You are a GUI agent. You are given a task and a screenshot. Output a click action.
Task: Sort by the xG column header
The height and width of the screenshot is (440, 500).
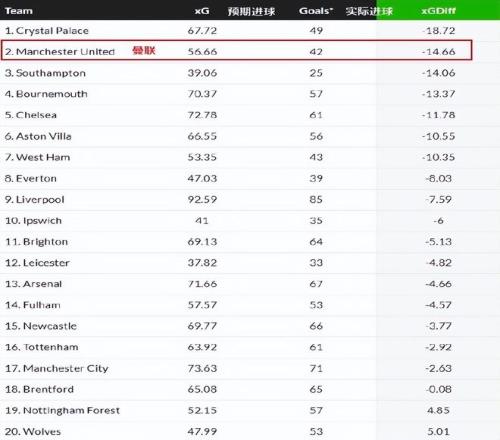(x=202, y=11)
